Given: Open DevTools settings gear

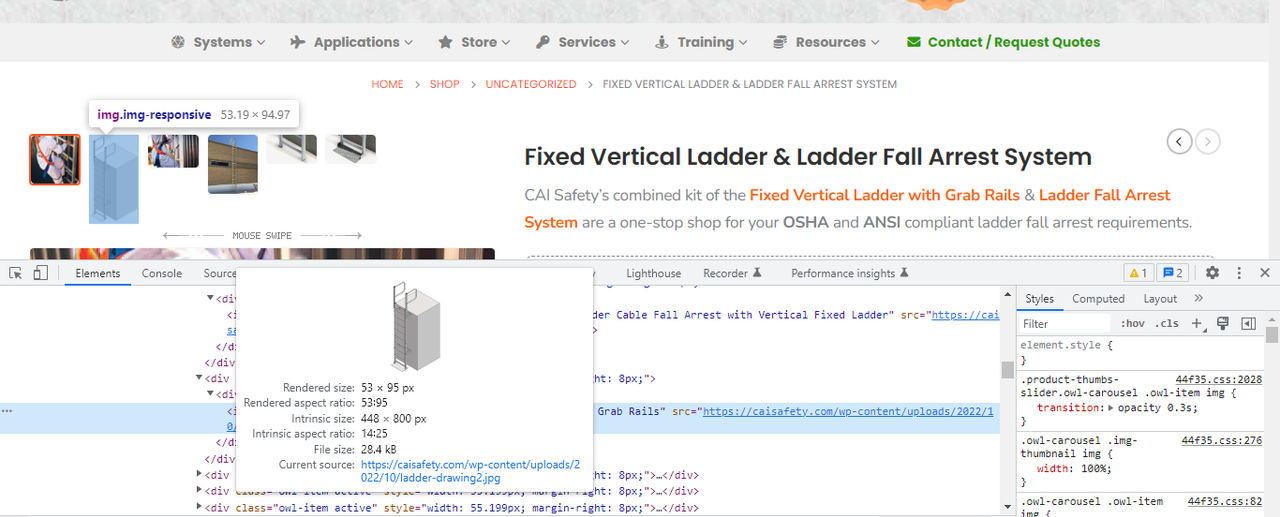Looking at the screenshot, I should [1212, 273].
